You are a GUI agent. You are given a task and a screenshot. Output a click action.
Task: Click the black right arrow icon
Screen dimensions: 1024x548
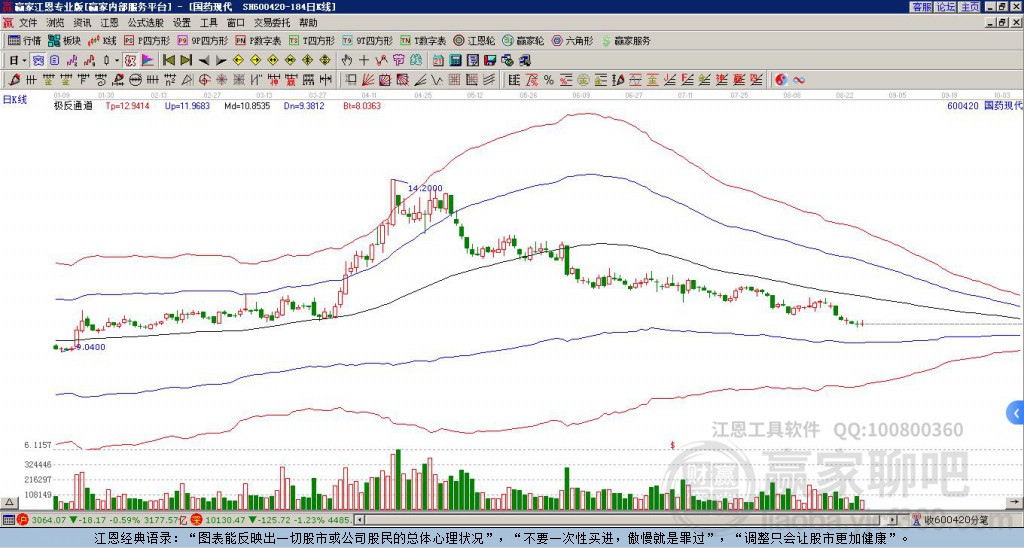[221, 60]
